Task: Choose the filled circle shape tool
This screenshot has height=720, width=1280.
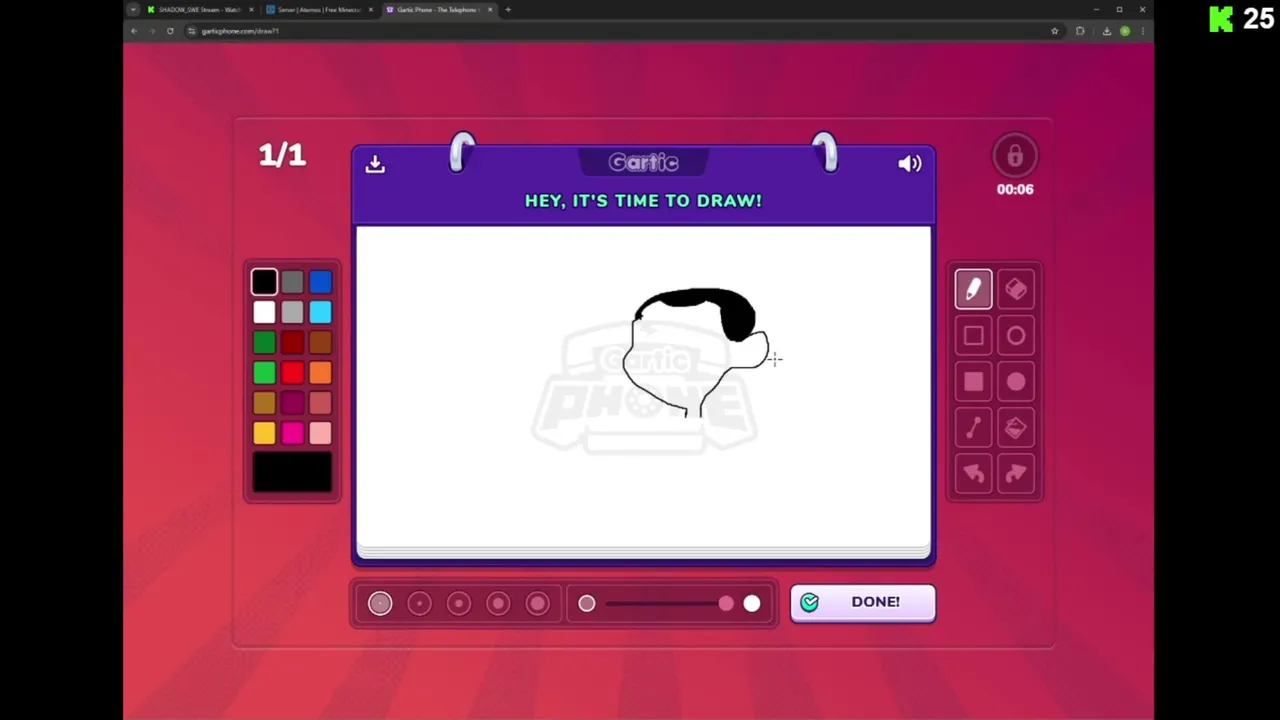Action: click(1016, 382)
